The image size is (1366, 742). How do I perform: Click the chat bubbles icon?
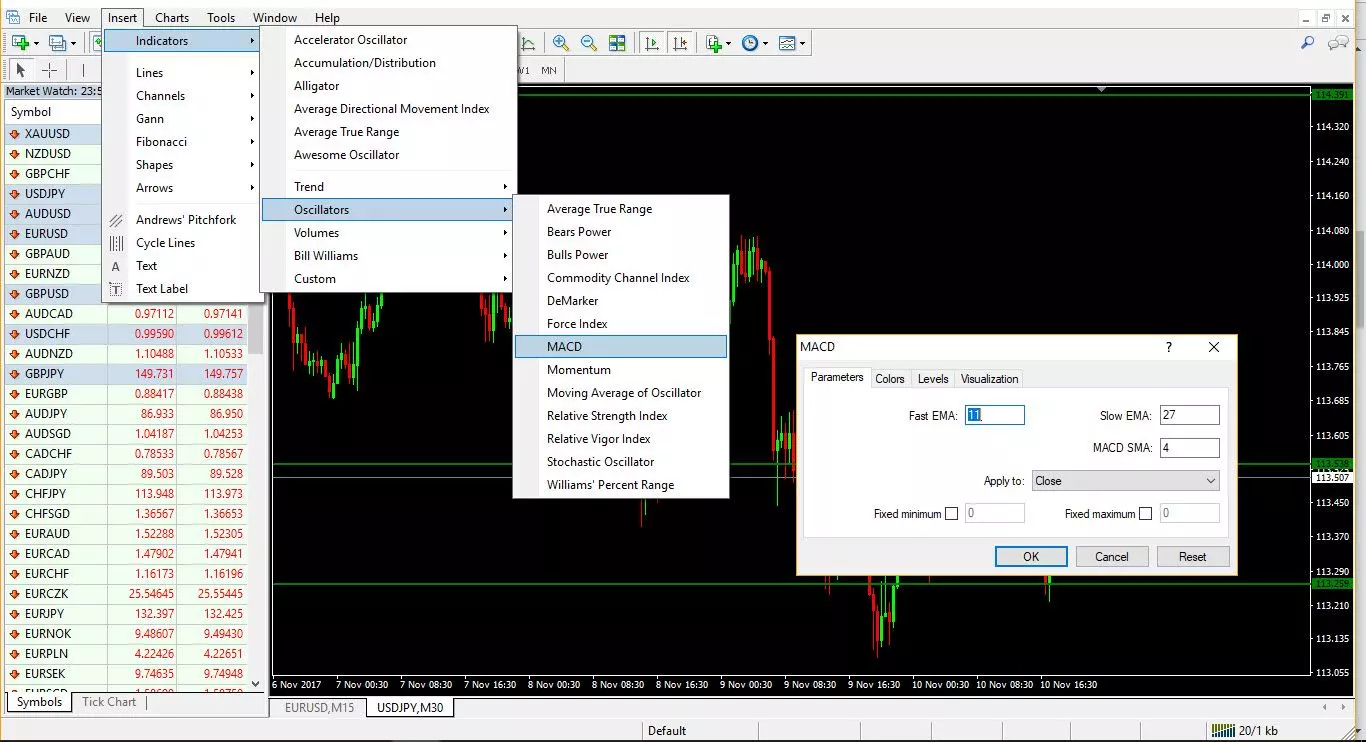[x=1338, y=43]
